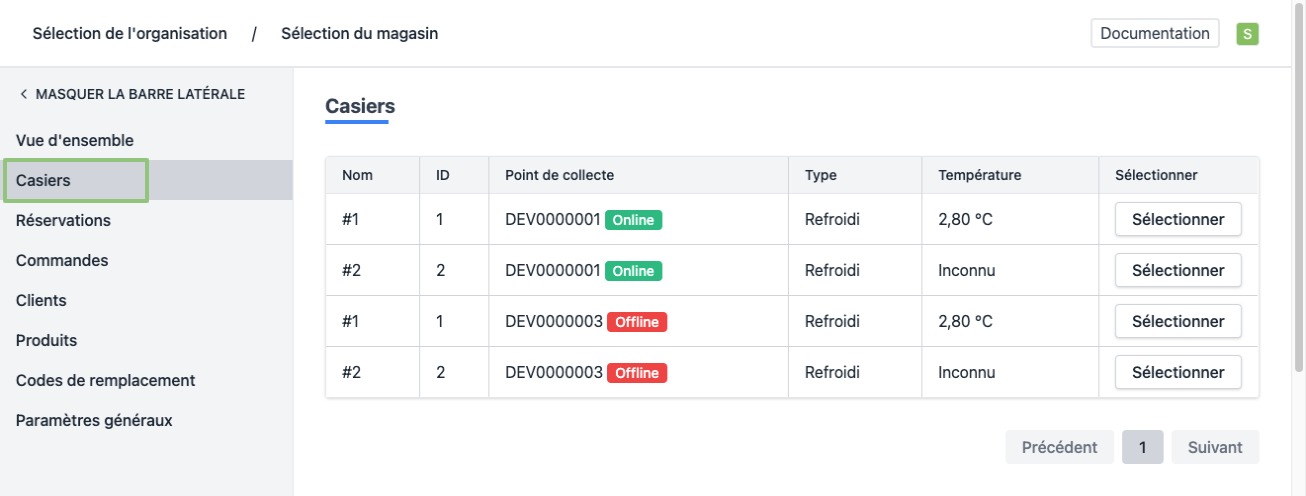Open Commandes in the sidebar
1306x496 pixels.
coord(62,260)
